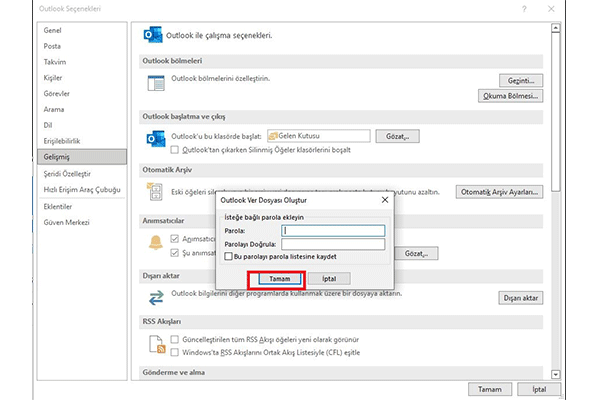
Task: Open Şeridi Özelleştir settings
Action: pos(67,174)
